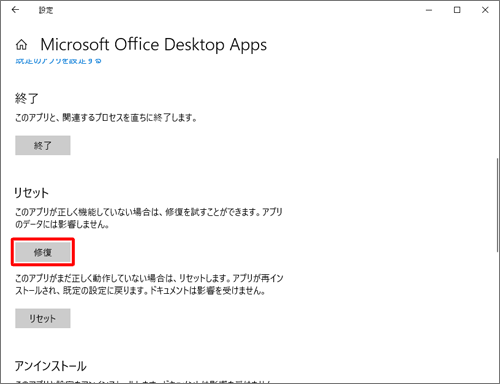Image resolution: width=500 pixels, height=384 pixels.
Task: Close the Settings window
Action: [x=485, y=10]
